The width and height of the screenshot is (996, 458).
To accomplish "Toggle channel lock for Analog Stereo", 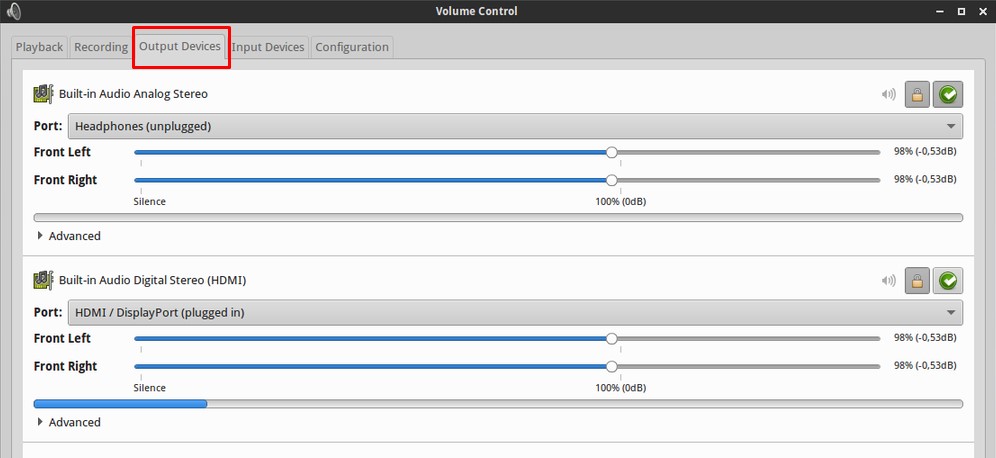I will (x=917, y=95).
